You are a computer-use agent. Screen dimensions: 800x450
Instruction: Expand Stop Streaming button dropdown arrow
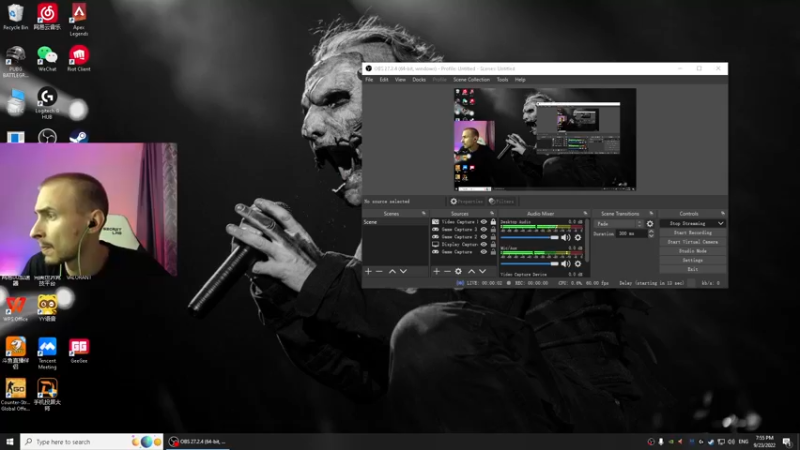pyautogui.click(x=720, y=223)
